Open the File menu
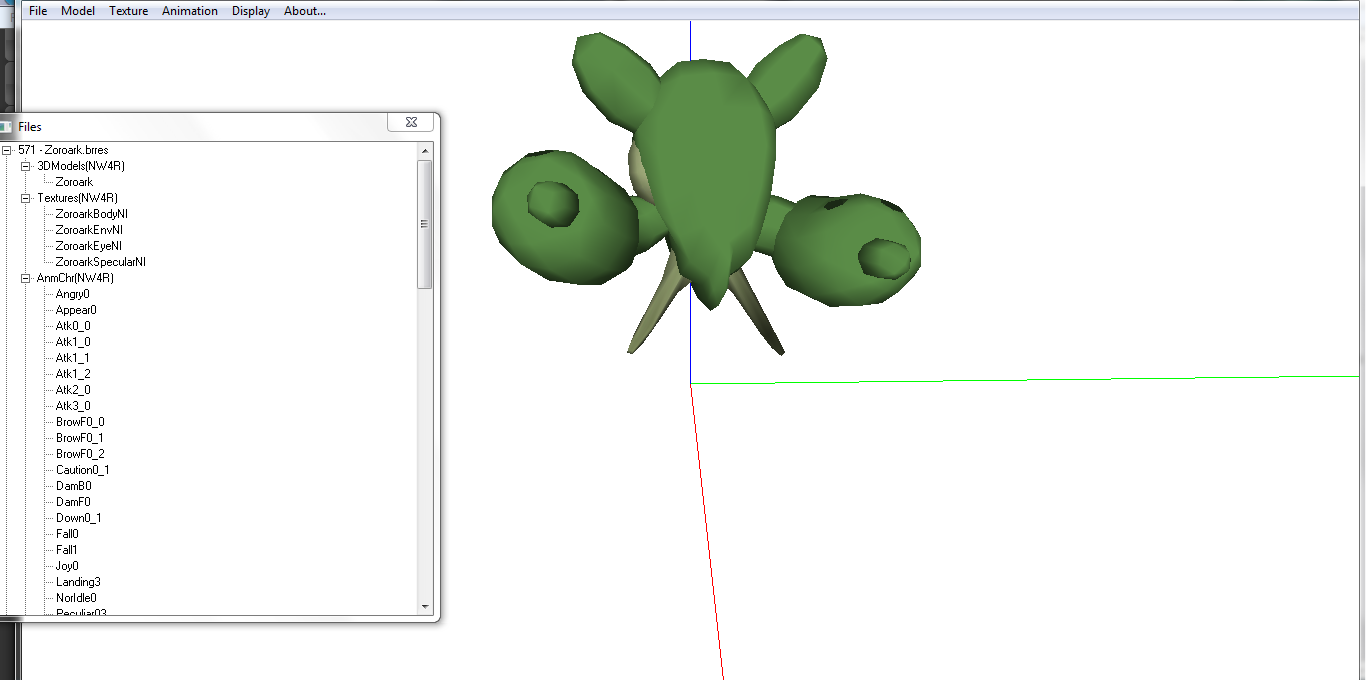 pos(38,11)
